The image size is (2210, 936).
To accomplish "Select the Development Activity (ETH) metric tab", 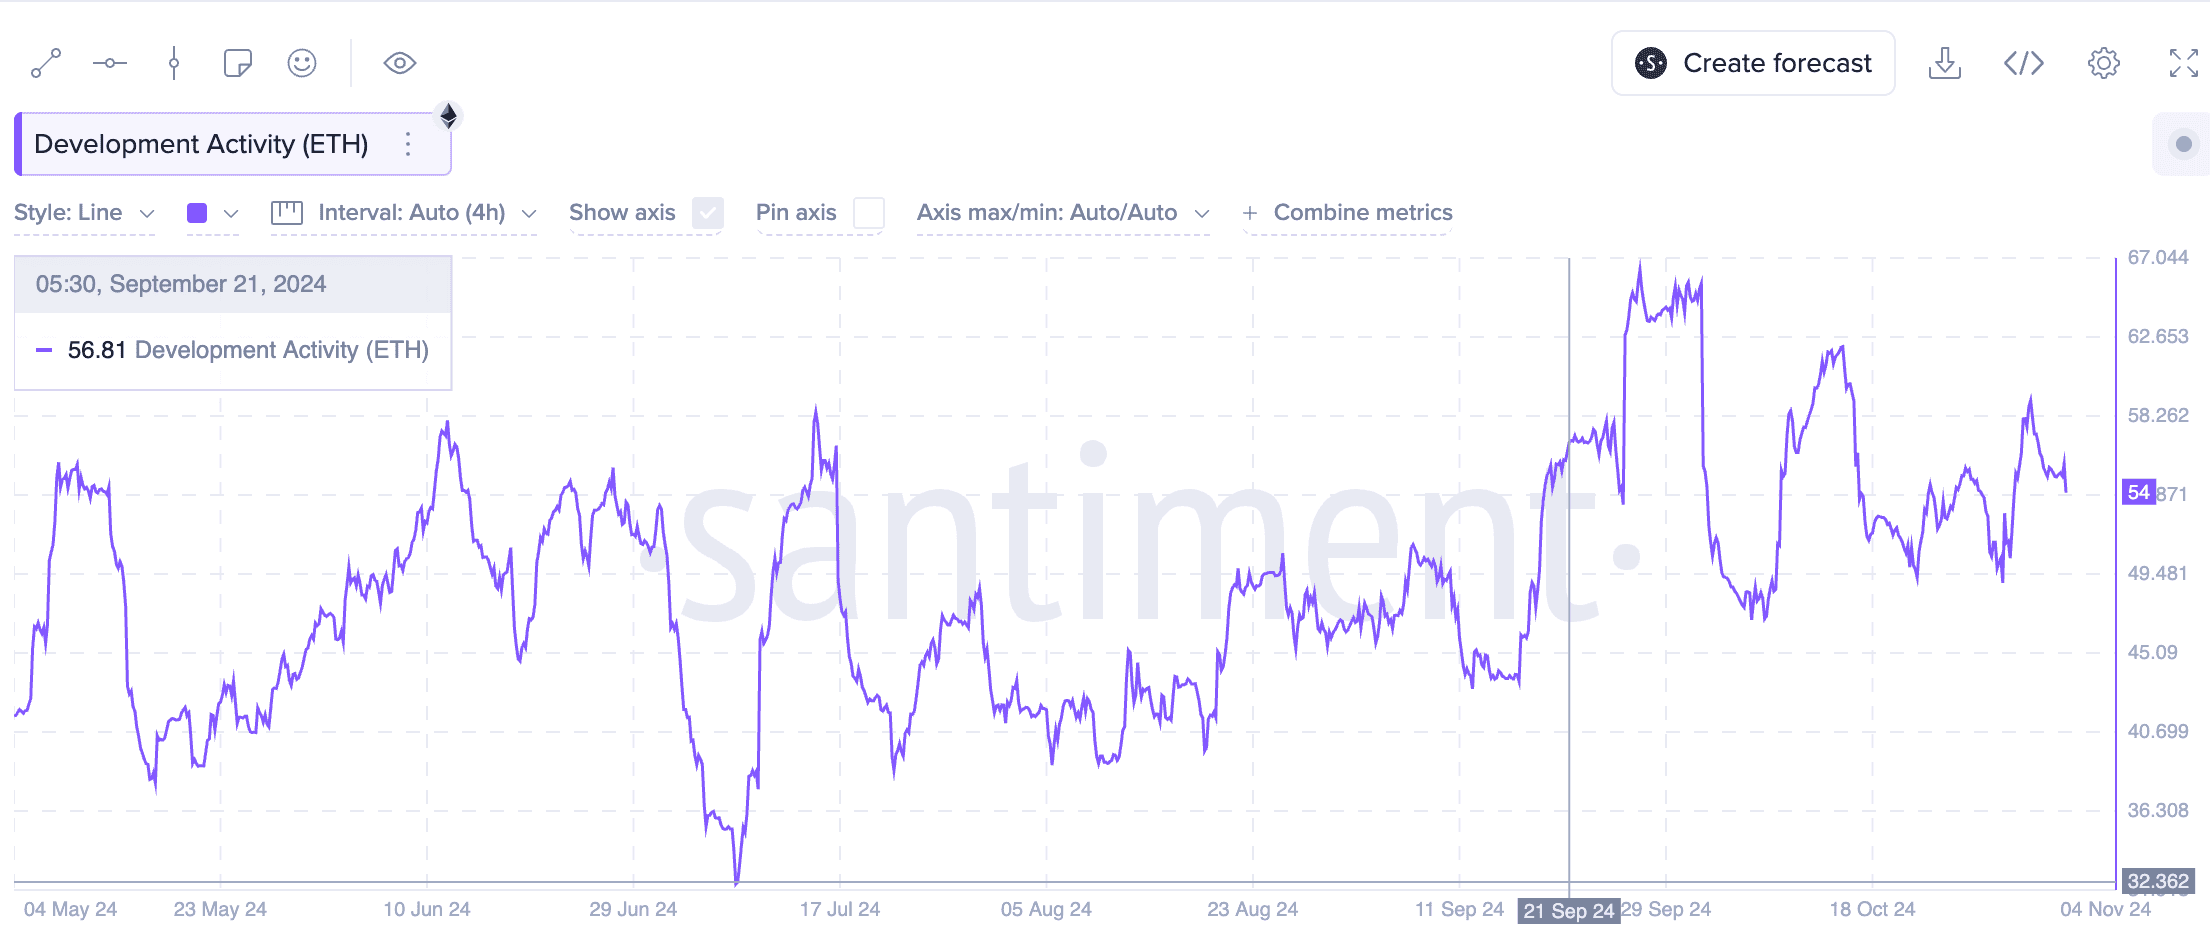I will [x=201, y=145].
